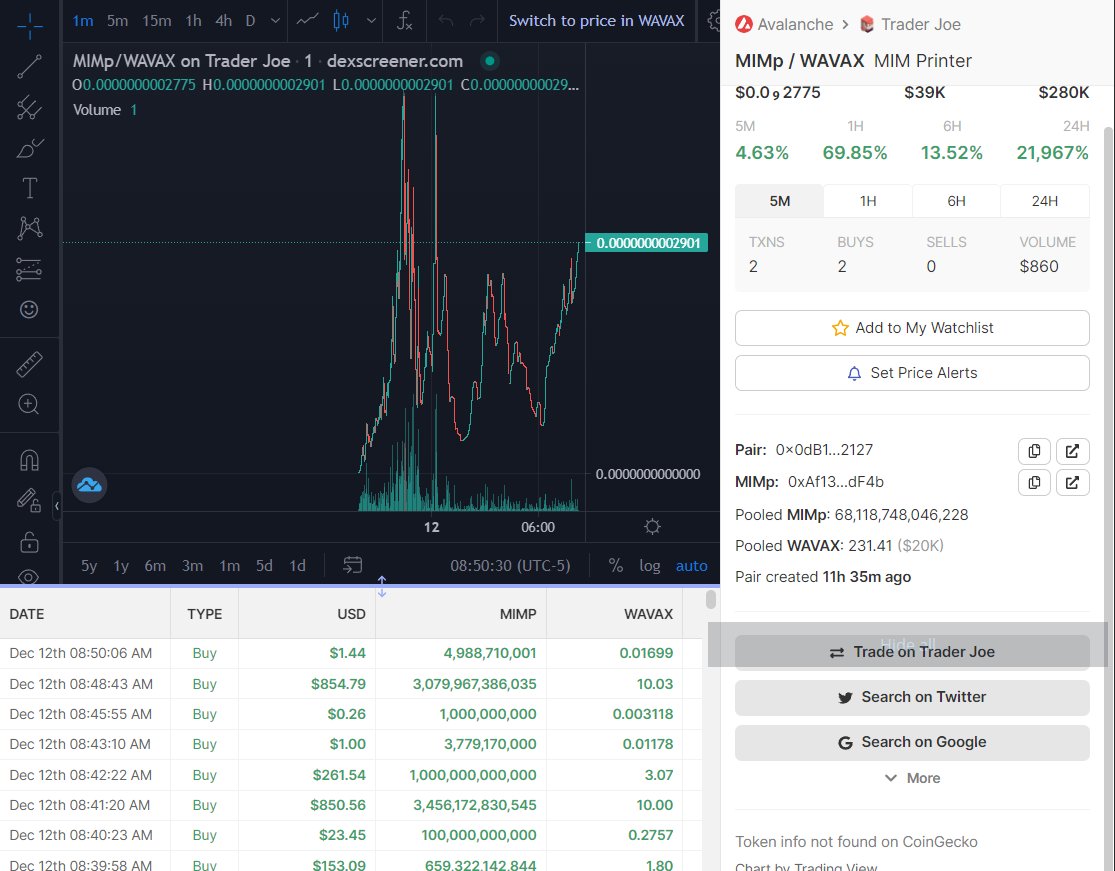This screenshot has width=1115, height=871.
Task: Set chart range to 3m
Action: tap(192, 566)
